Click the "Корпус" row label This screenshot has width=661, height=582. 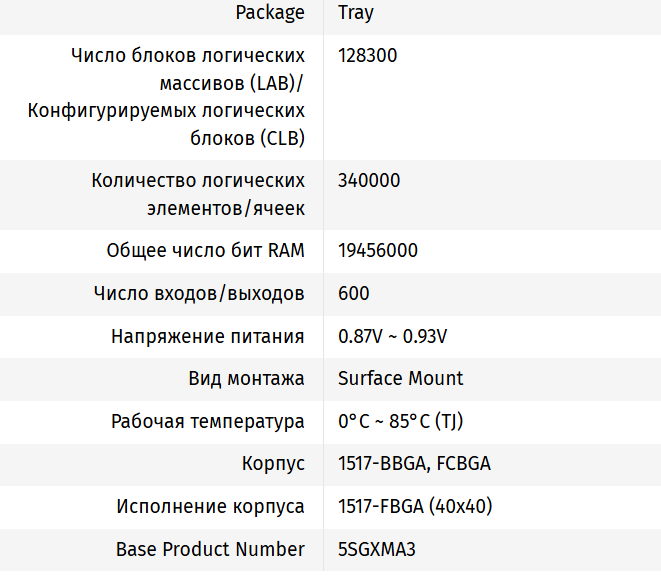(273, 464)
